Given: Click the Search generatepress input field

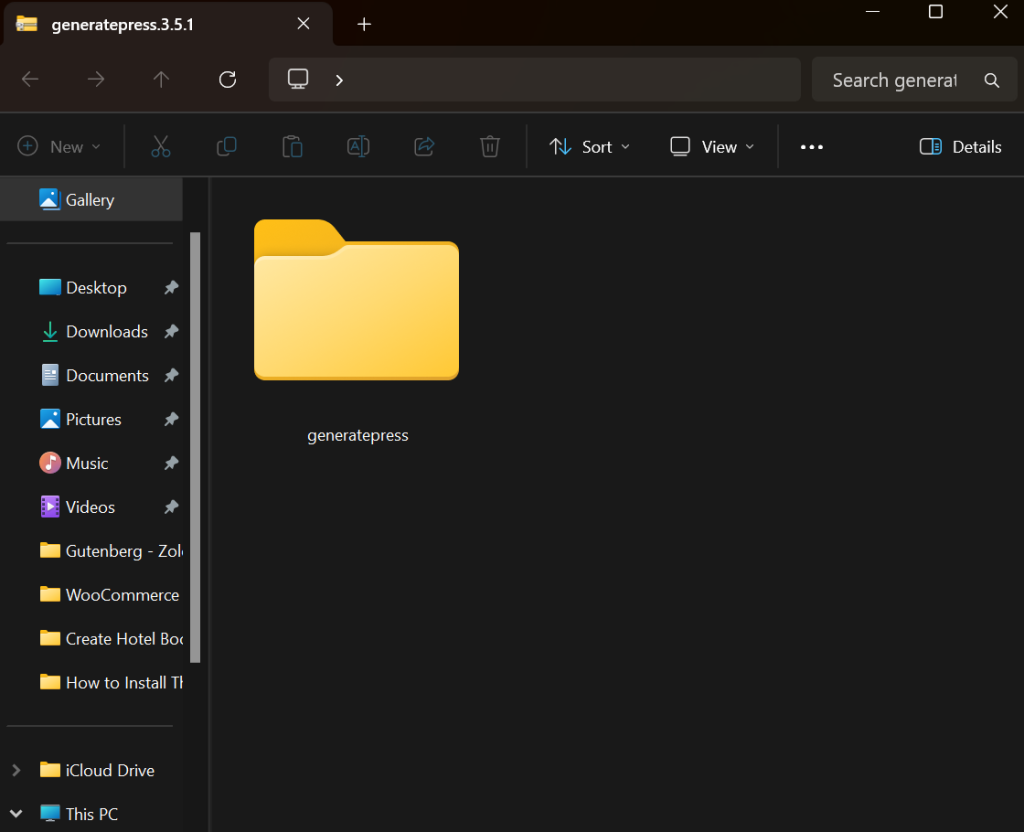Looking at the screenshot, I should tap(895, 80).
